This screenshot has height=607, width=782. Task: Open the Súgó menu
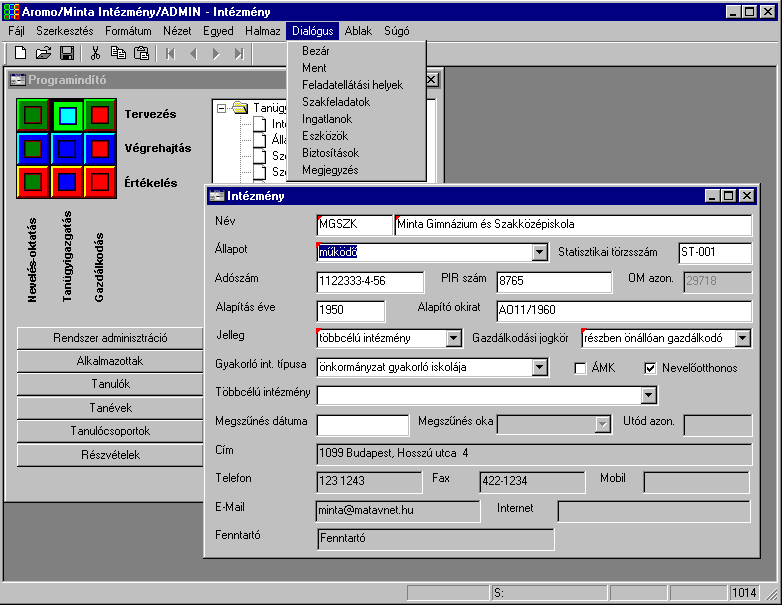pyautogui.click(x=396, y=31)
